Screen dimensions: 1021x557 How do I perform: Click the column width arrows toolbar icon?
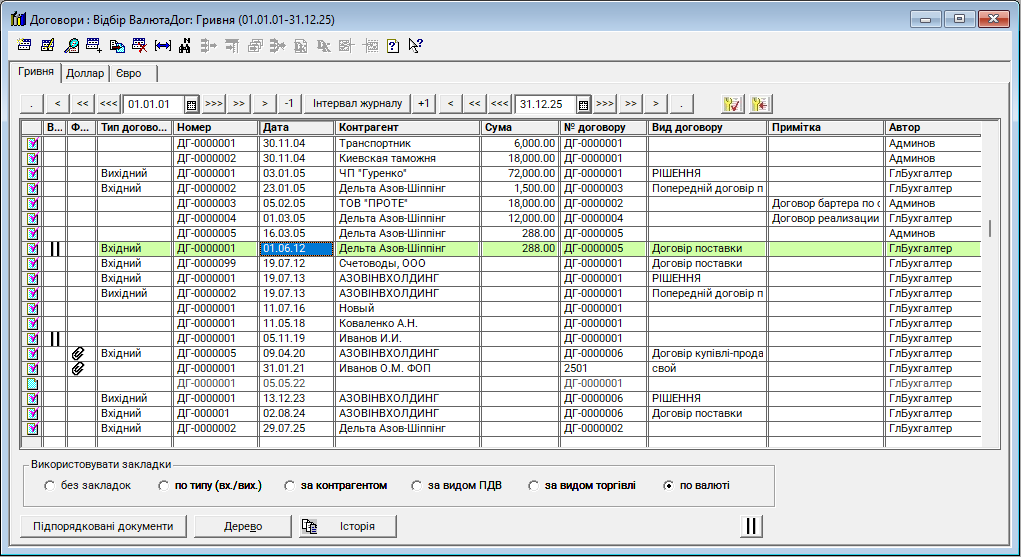tap(163, 45)
